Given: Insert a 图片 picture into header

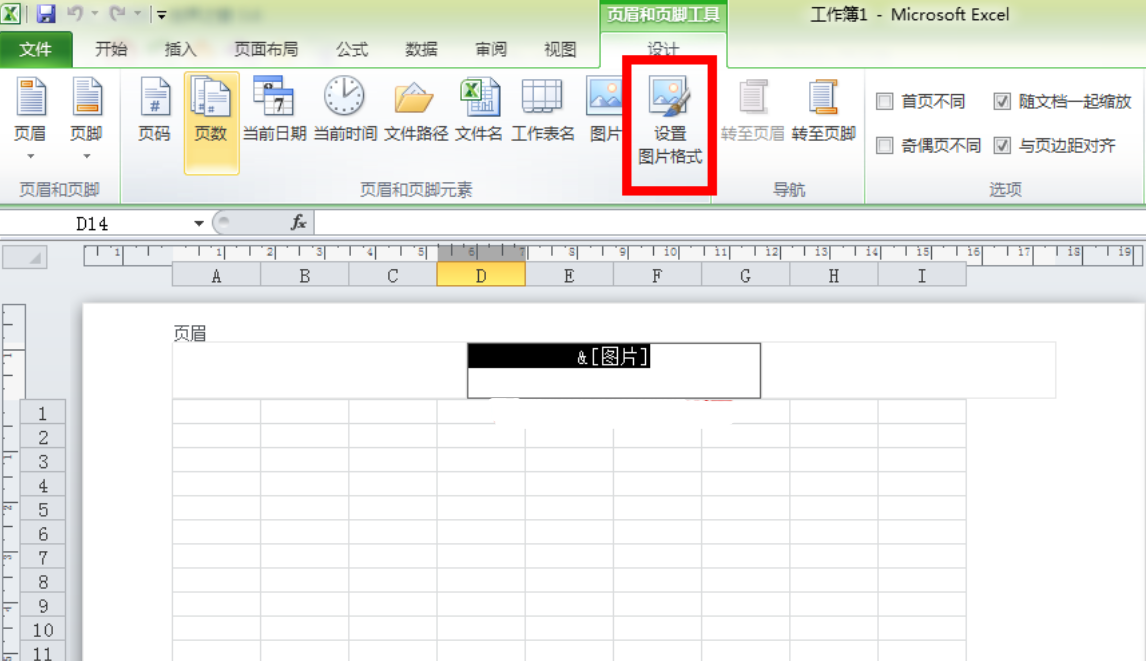Looking at the screenshot, I should (604, 110).
